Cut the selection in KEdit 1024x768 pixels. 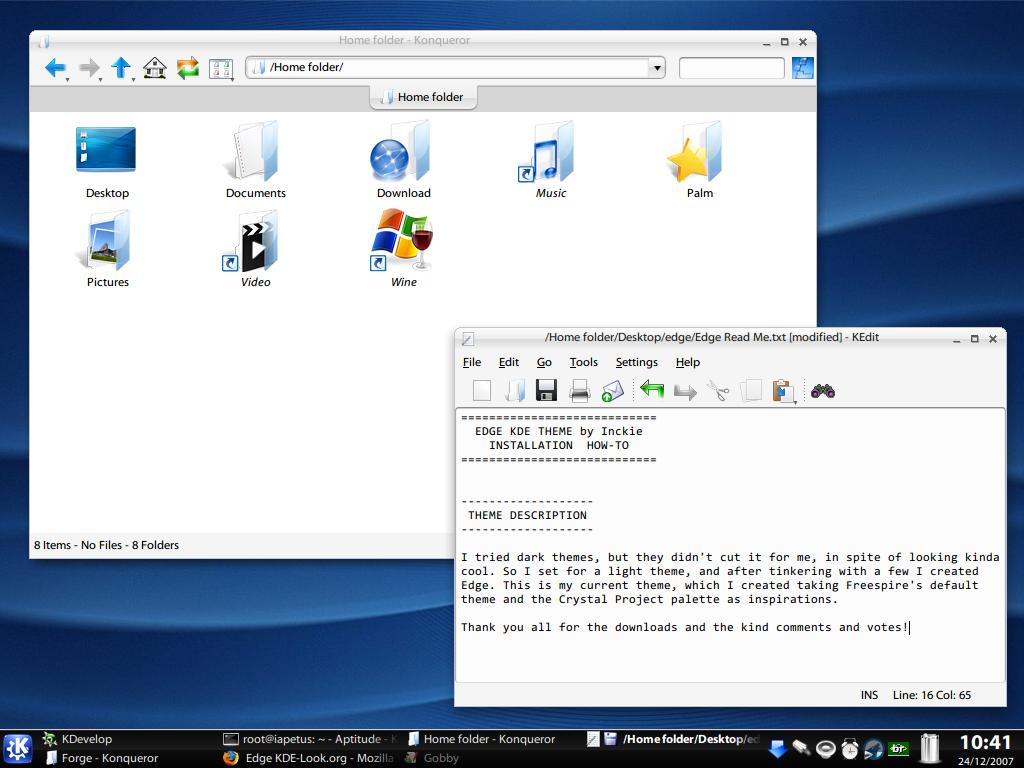[718, 391]
